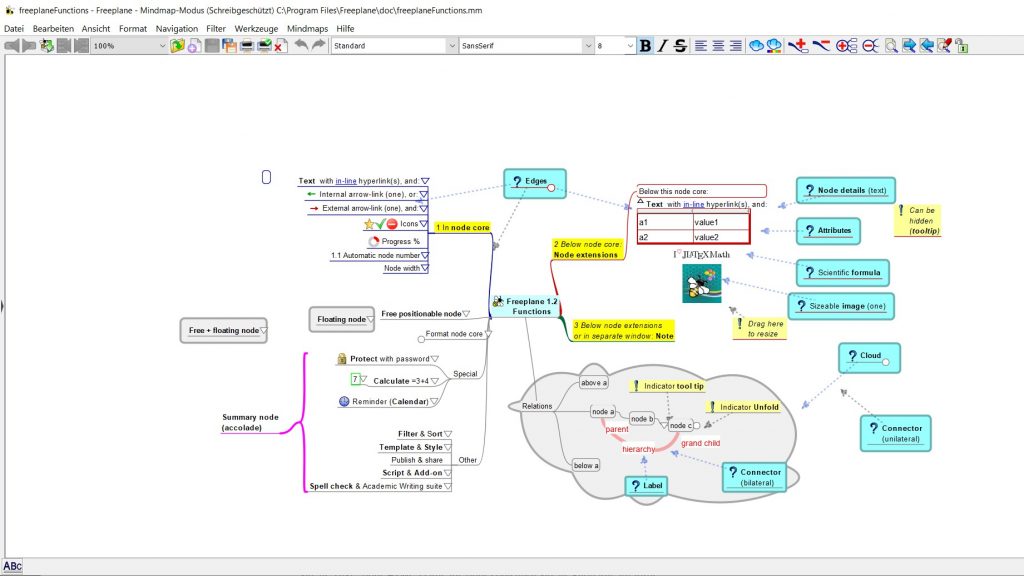1024x576 pixels.
Task: Toggle the fold circle left of Format node core
Action: pyautogui.click(x=421, y=339)
